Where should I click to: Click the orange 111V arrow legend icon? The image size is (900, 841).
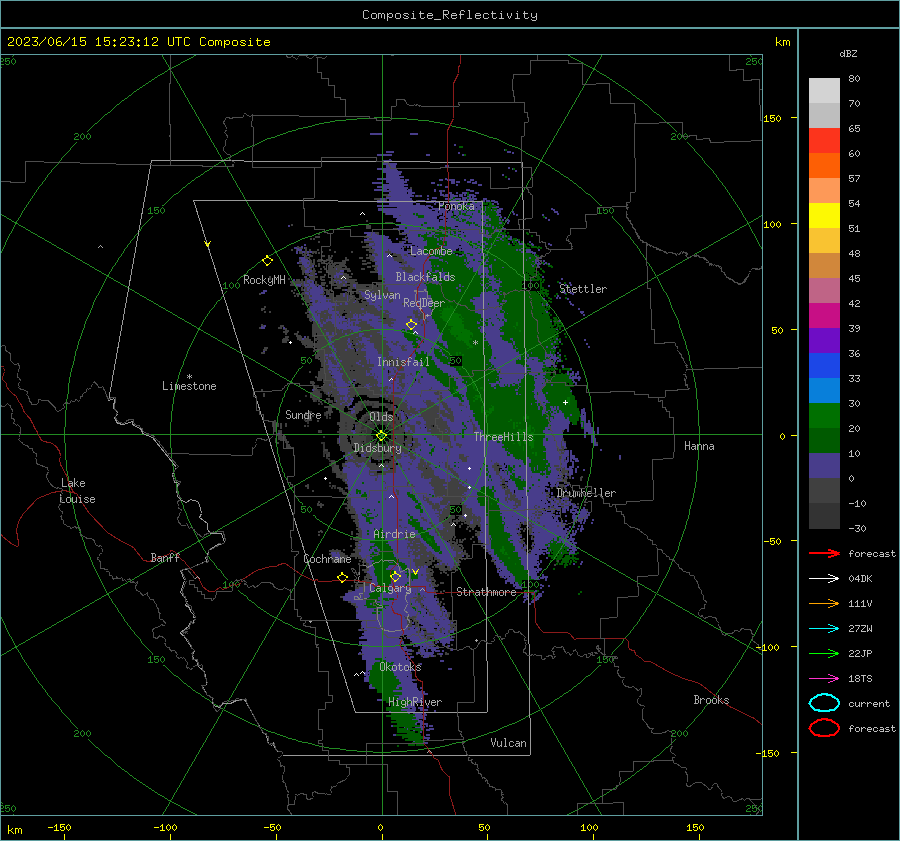(824, 603)
